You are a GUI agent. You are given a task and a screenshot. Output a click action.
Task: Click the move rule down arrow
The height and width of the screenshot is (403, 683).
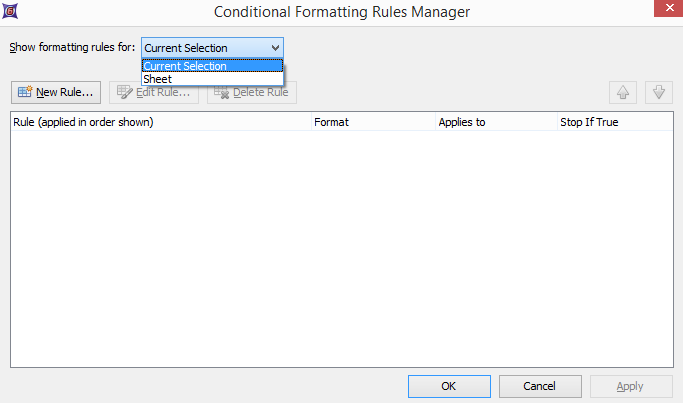[x=658, y=92]
